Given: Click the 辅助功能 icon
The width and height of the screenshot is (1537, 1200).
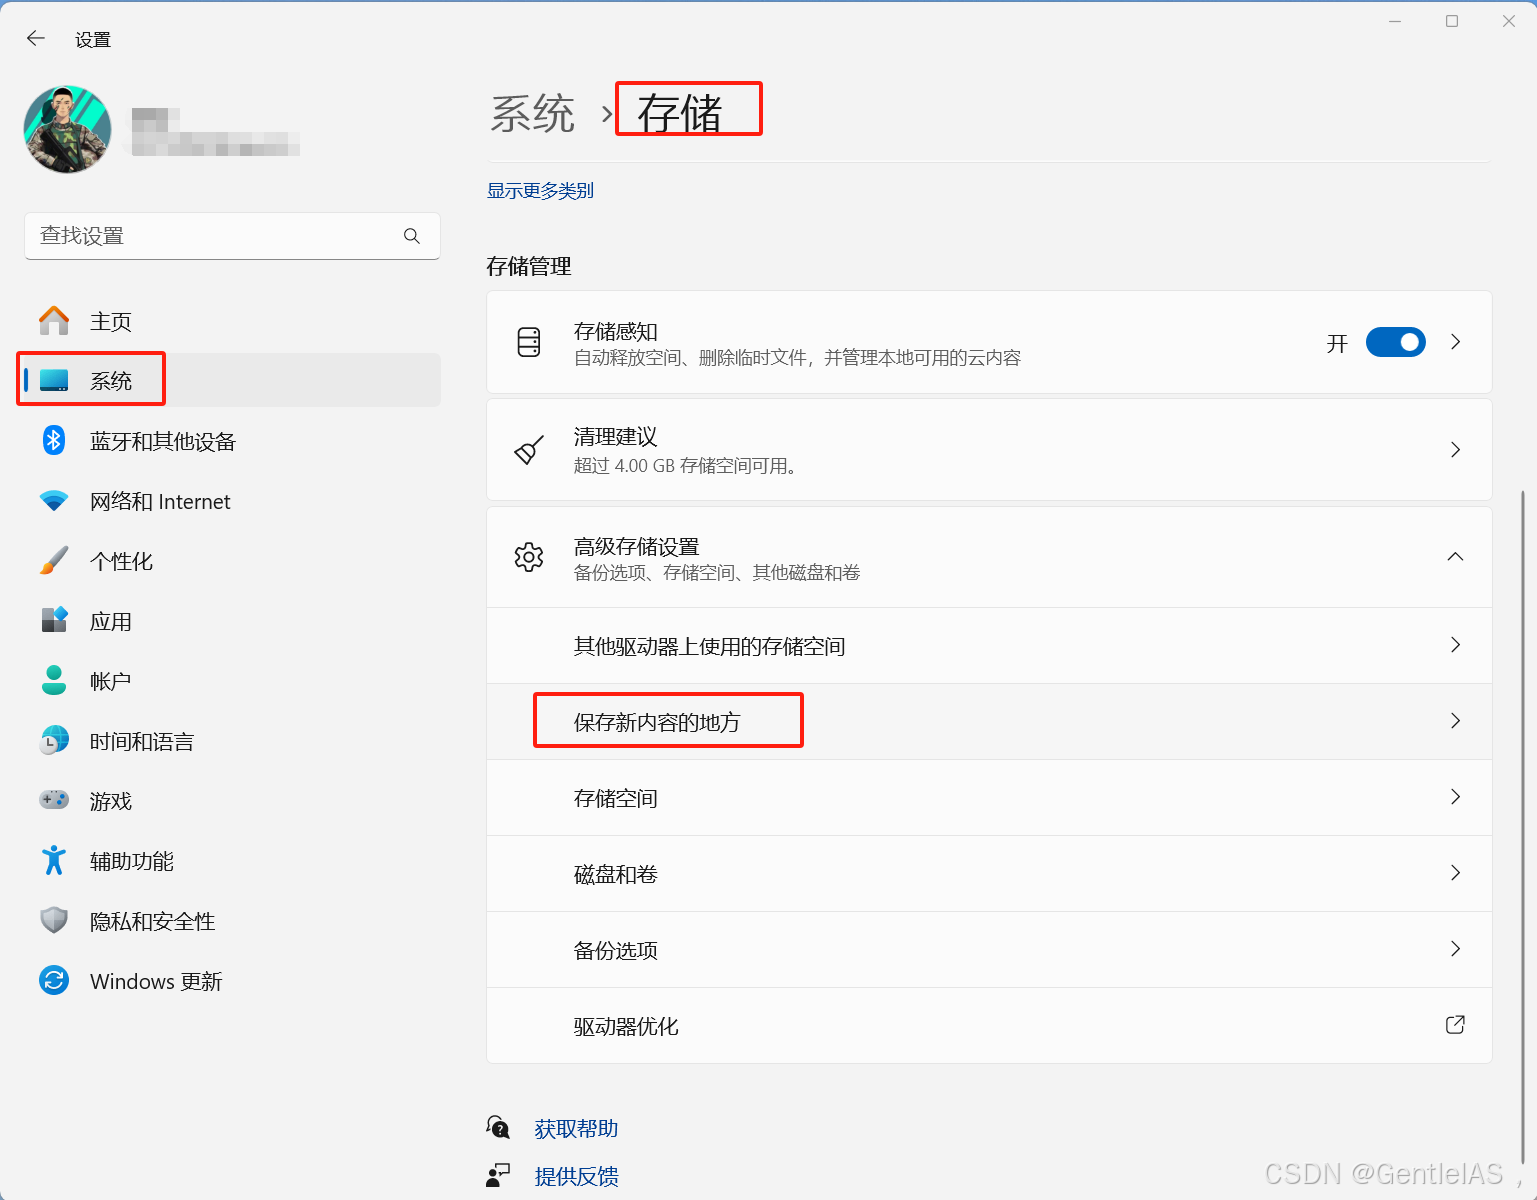Looking at the screenshot, I should tap(53, 860).
